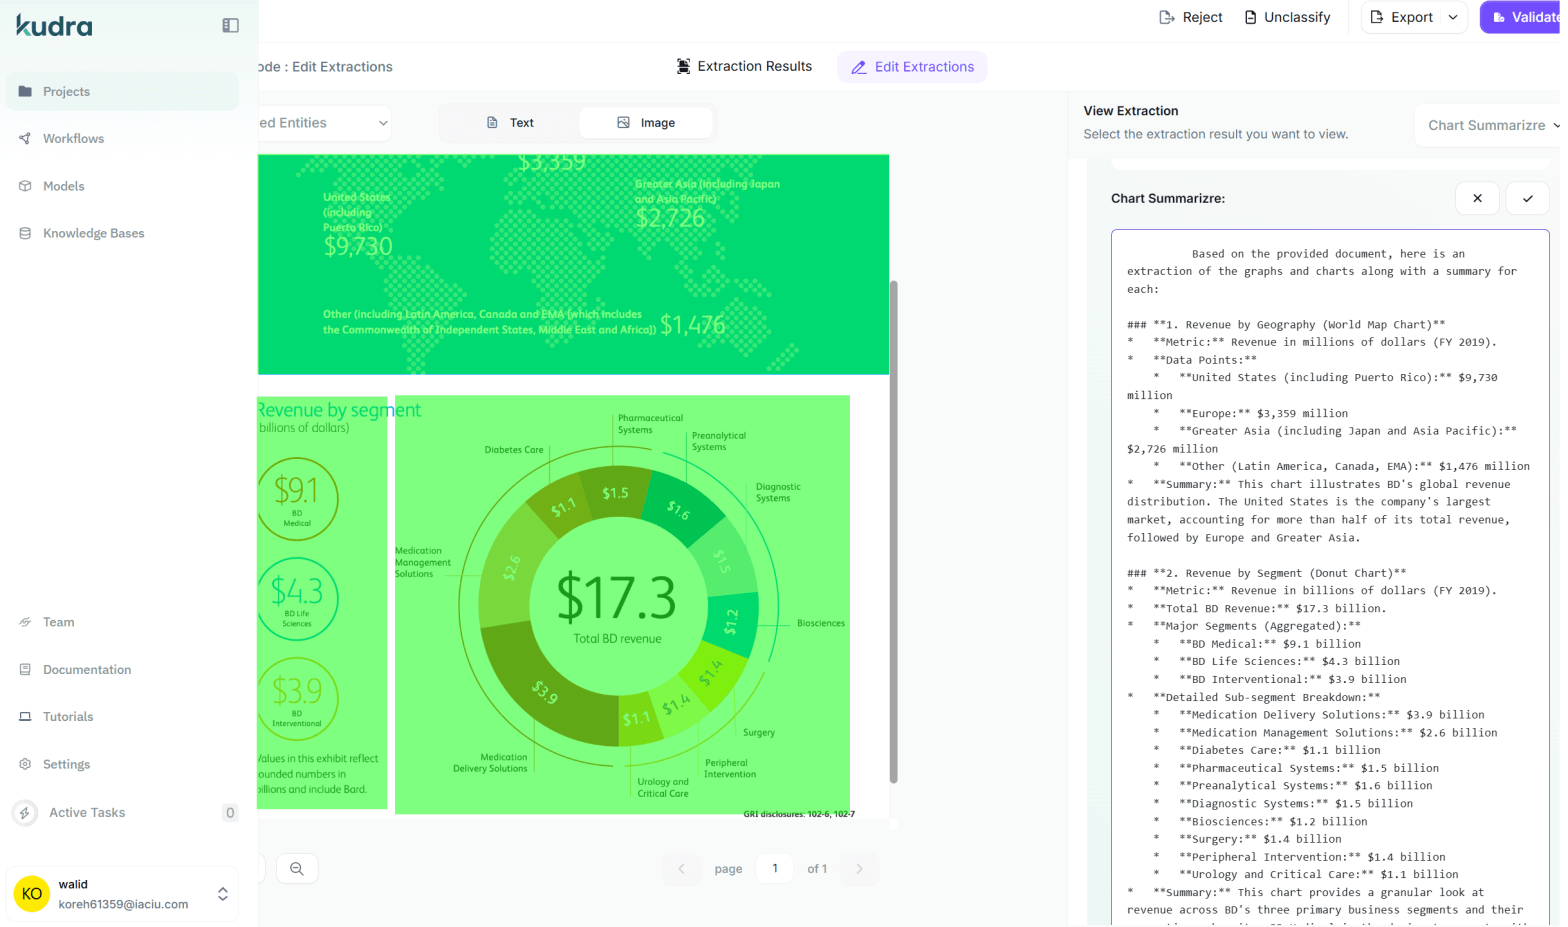Image resolution: width=1568 pixels, height=927 pixels.
Task: Collapse the sidebar panel icon
Action: pyautogui.click(x=230, y=25)
